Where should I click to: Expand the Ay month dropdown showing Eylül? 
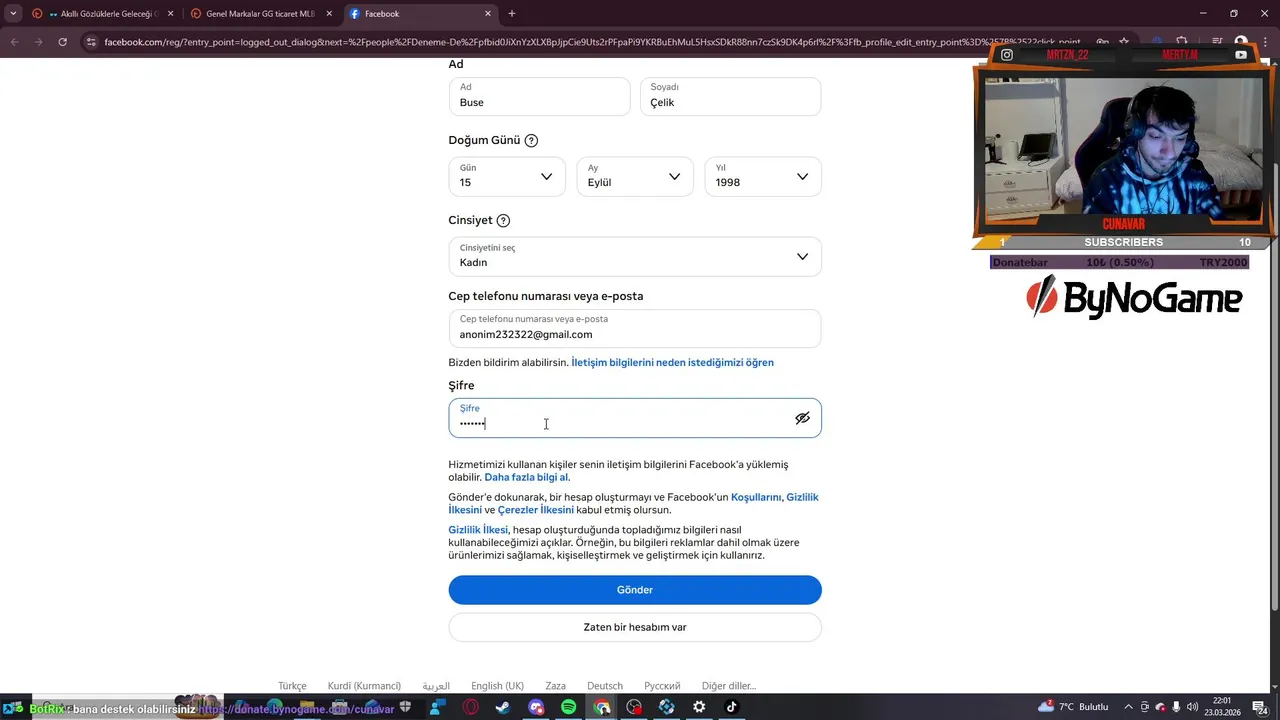[635, 176]
